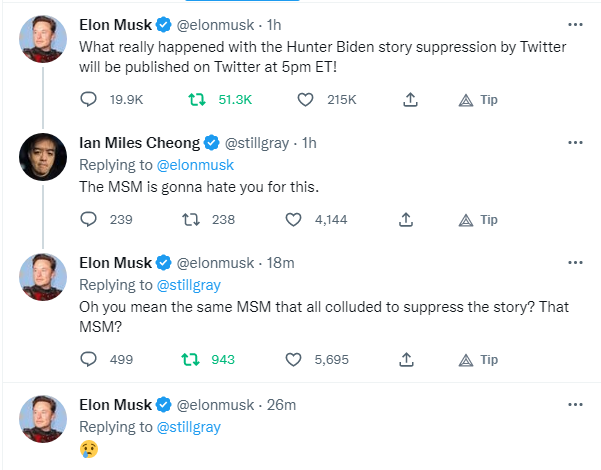This screenshot has height=470, width=601.
Task: Open more options on the 18m tweet
Action: point(575,262)
